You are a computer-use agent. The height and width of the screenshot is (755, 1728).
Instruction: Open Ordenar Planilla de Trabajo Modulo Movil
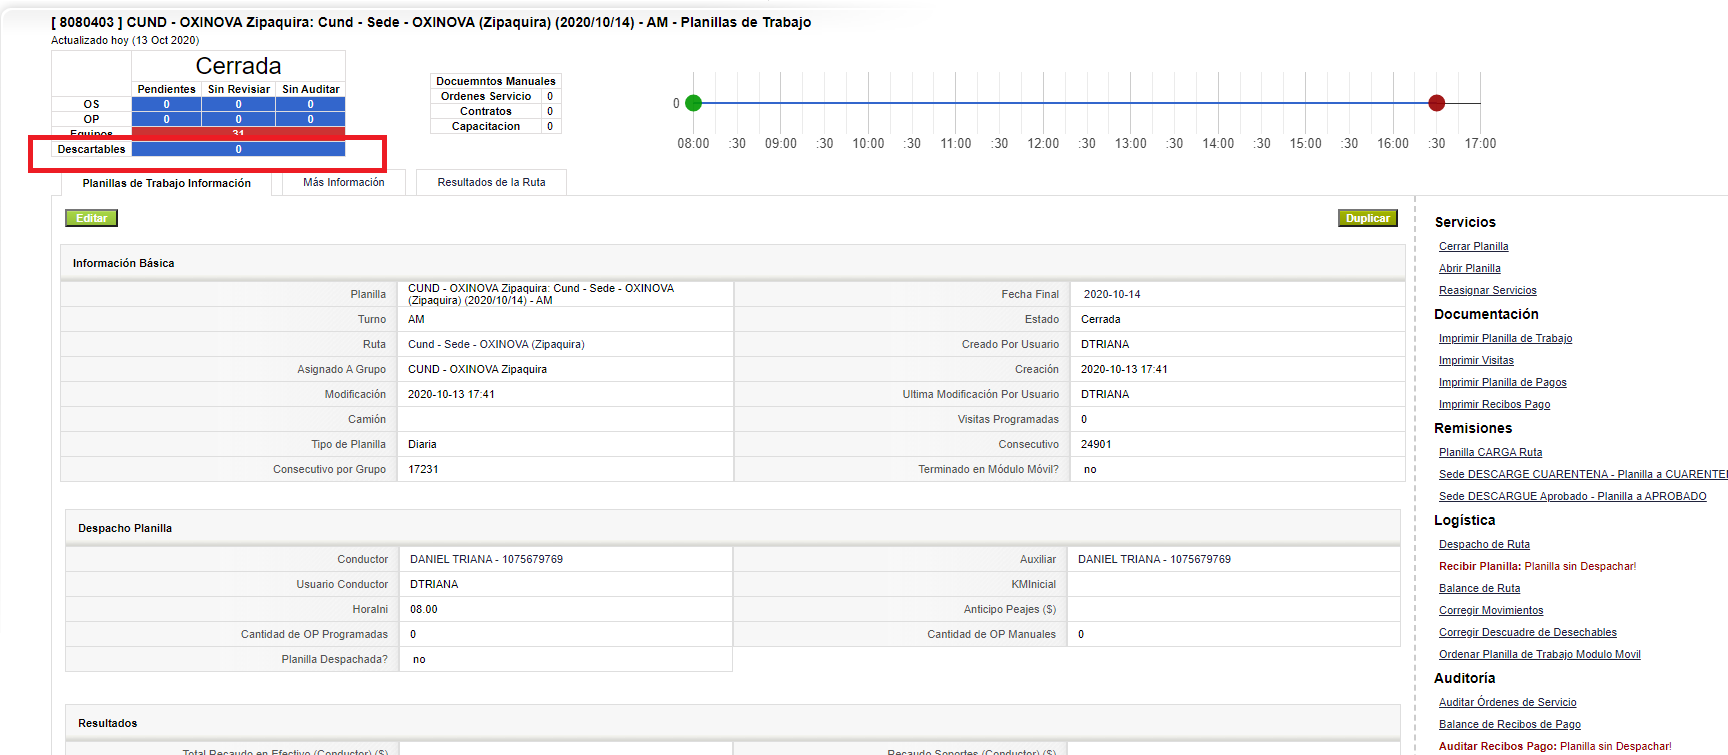coord(1539,654)
